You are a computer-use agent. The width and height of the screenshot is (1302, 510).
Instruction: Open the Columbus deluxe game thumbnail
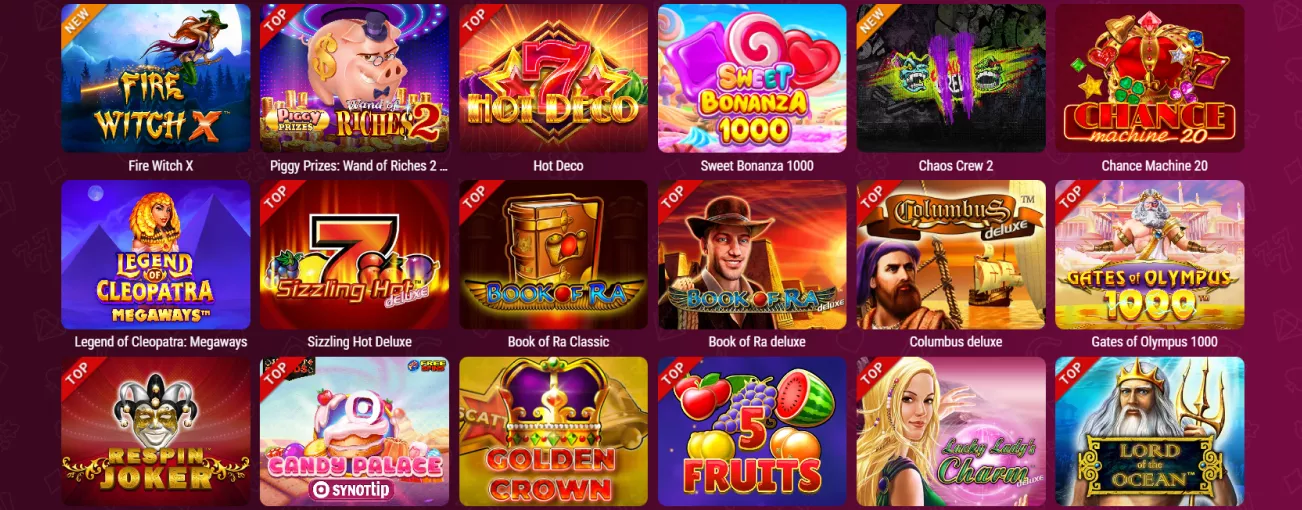(951, 255)
